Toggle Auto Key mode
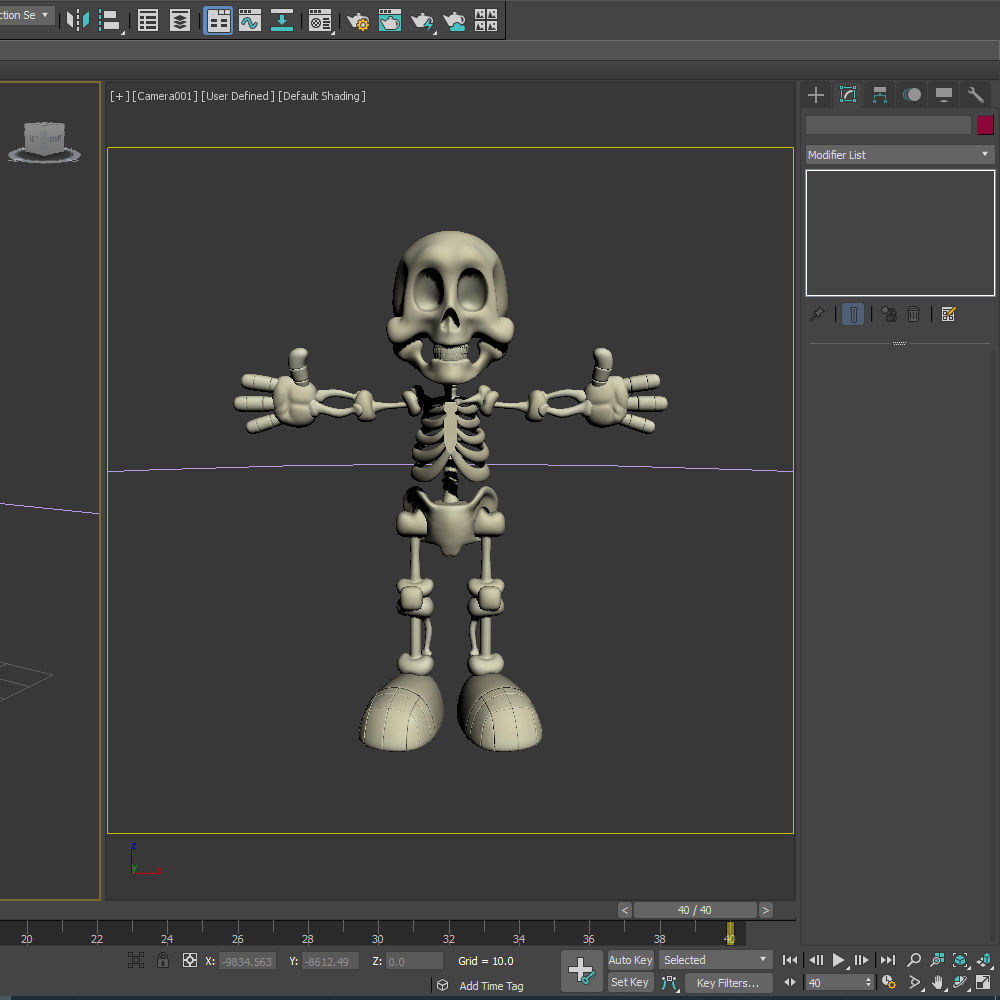1000x1000 pixels. tap(630, 960)
